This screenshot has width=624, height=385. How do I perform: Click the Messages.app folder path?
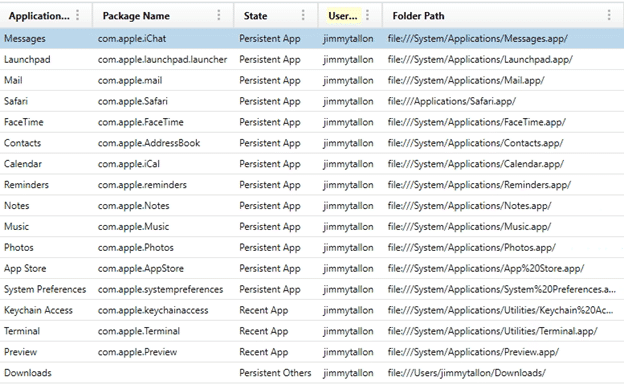pos(478,39)
